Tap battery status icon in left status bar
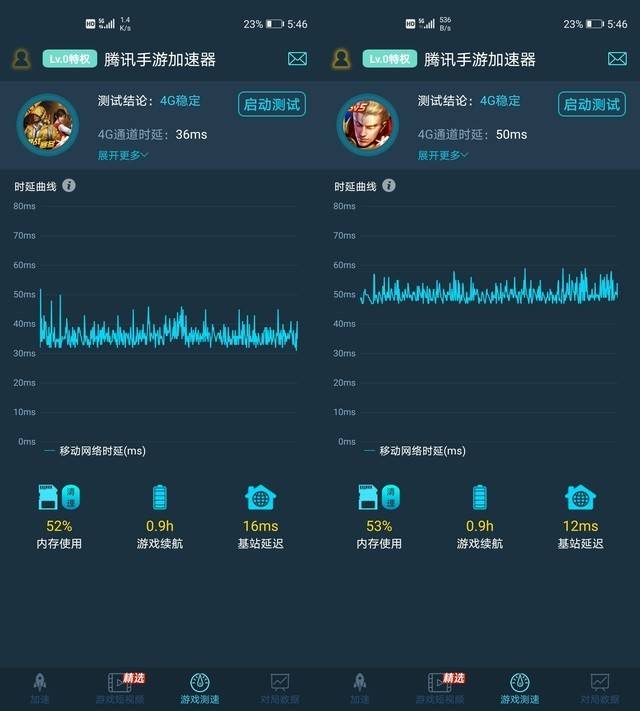 (274, 24)
